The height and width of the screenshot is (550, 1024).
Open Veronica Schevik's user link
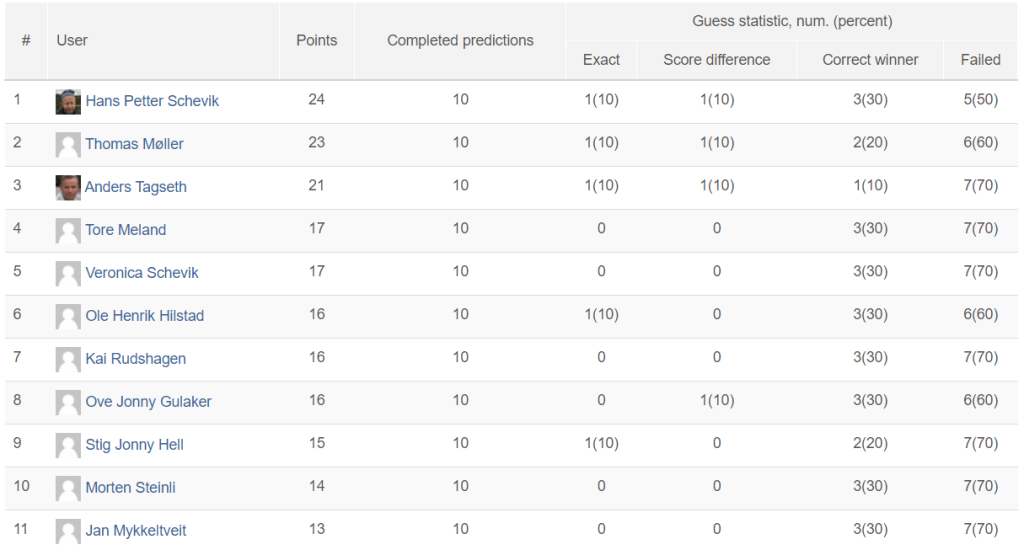click(x=142, y=272)
